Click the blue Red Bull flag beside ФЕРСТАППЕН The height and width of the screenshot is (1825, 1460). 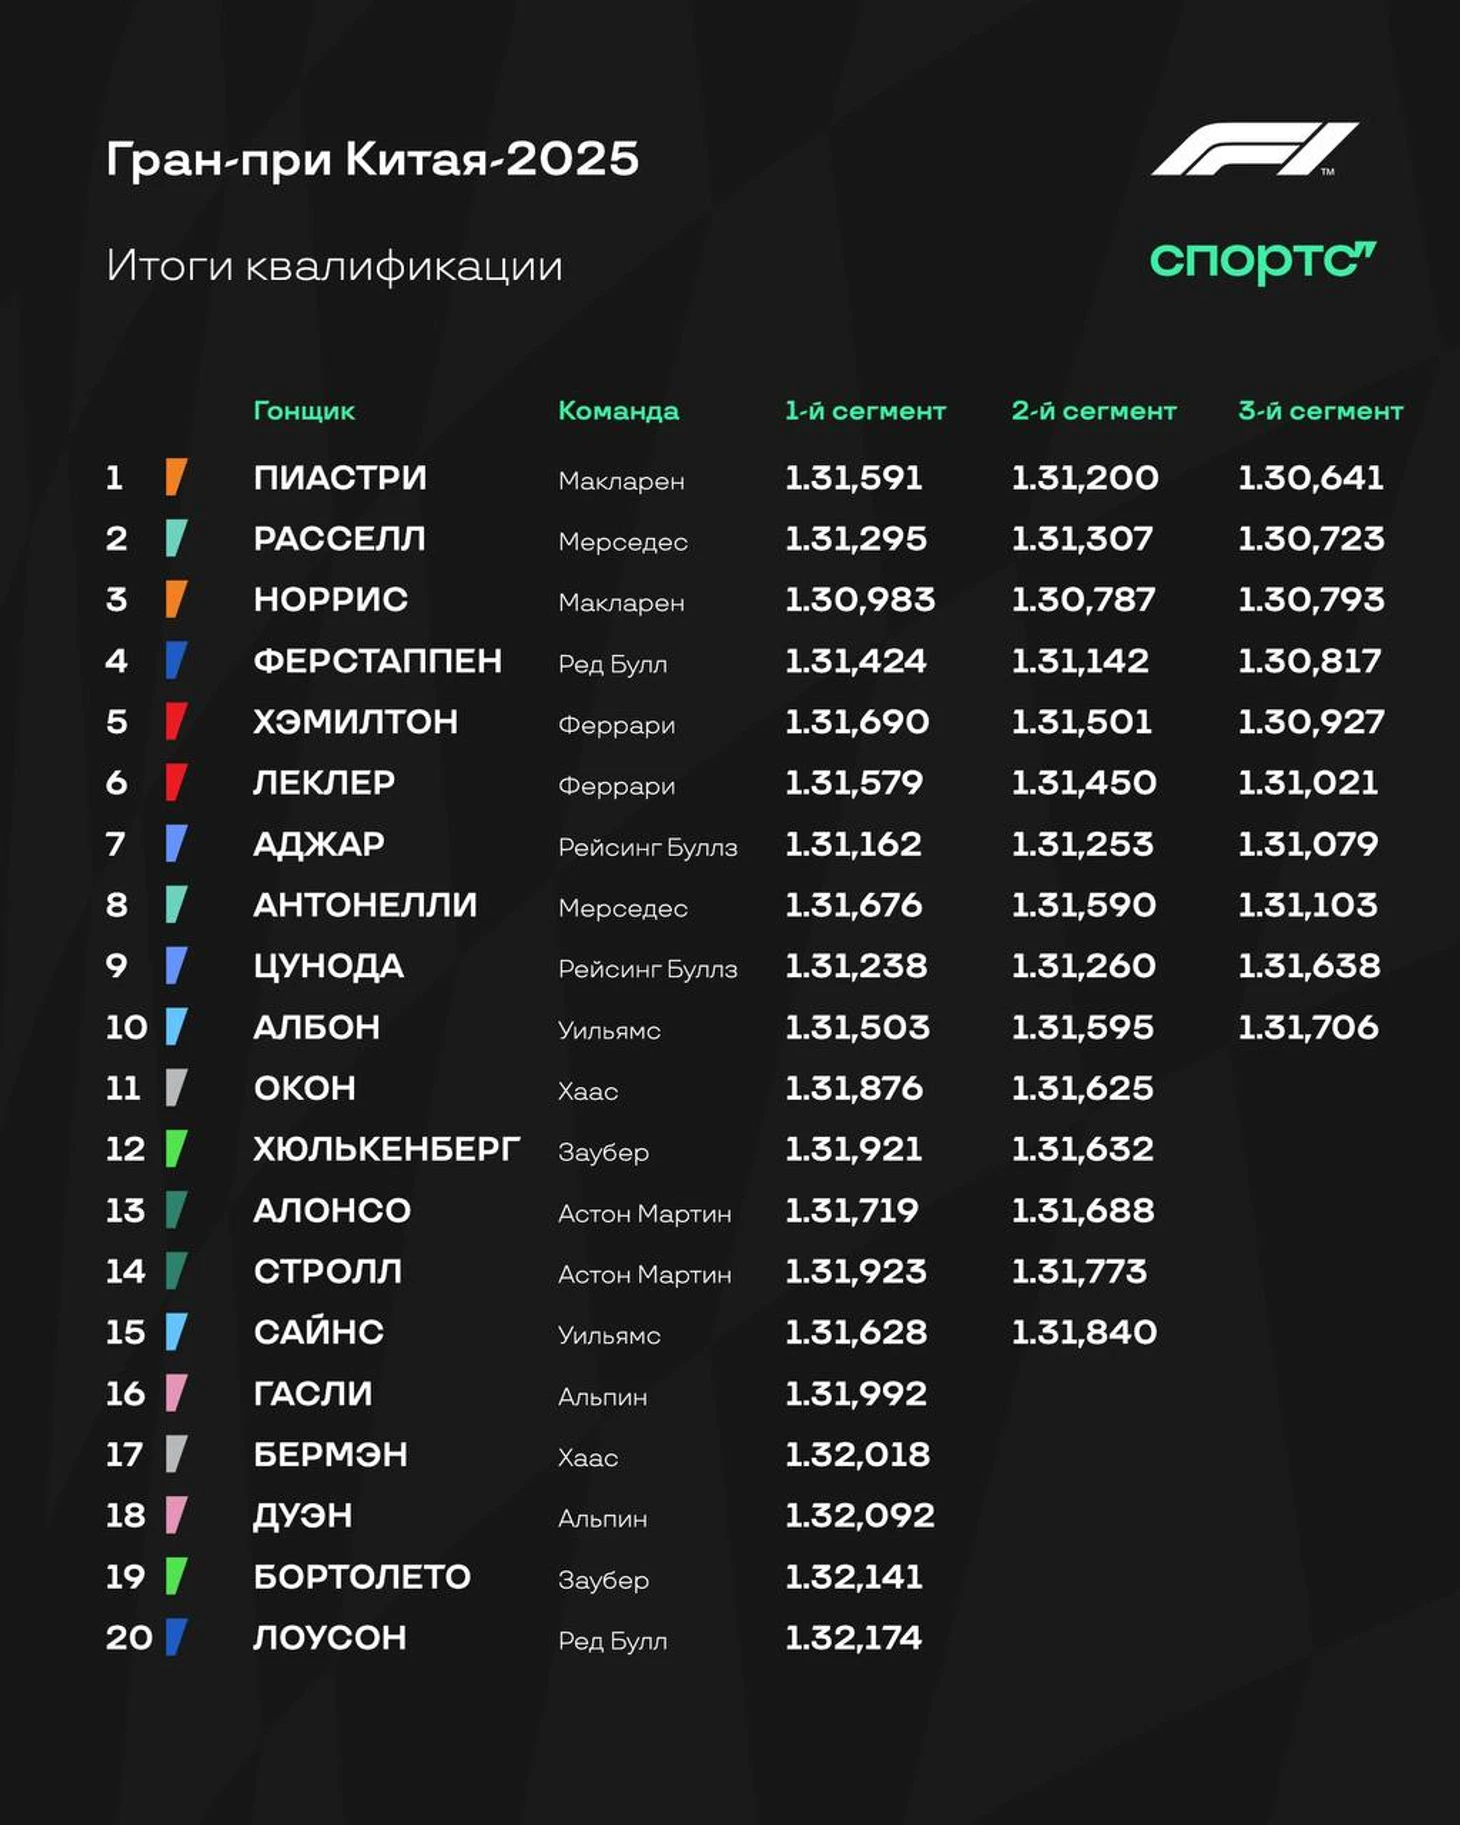pos(176,660)
